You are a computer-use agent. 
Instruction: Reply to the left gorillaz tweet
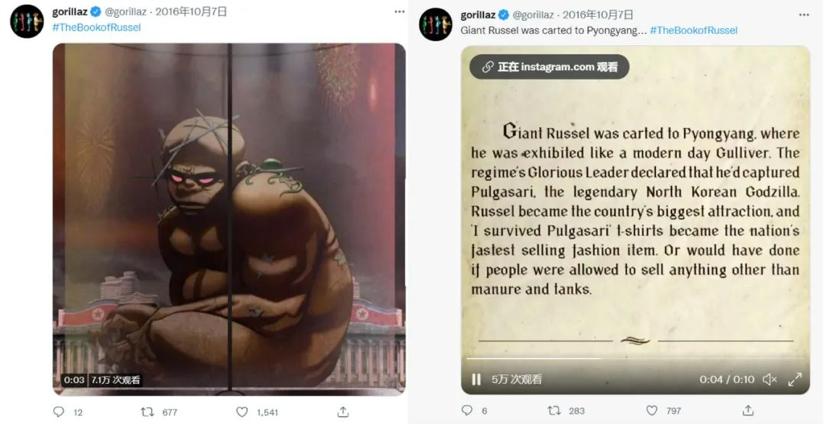coord(58,412)
